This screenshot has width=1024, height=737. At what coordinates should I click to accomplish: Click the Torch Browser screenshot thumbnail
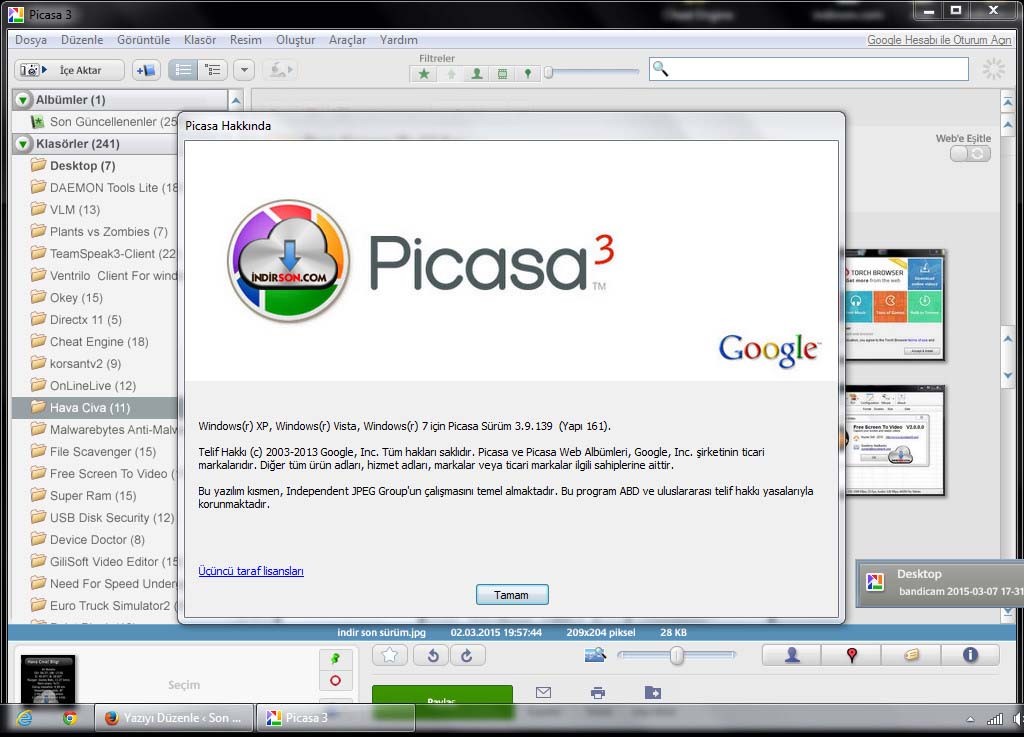click(894, 306)
